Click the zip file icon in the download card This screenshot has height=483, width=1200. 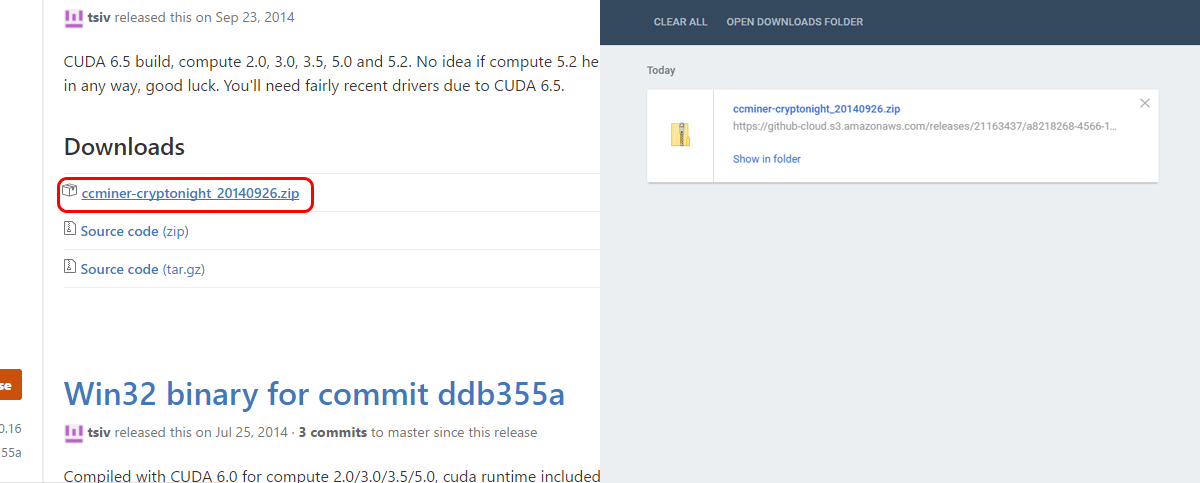(680, 135)
